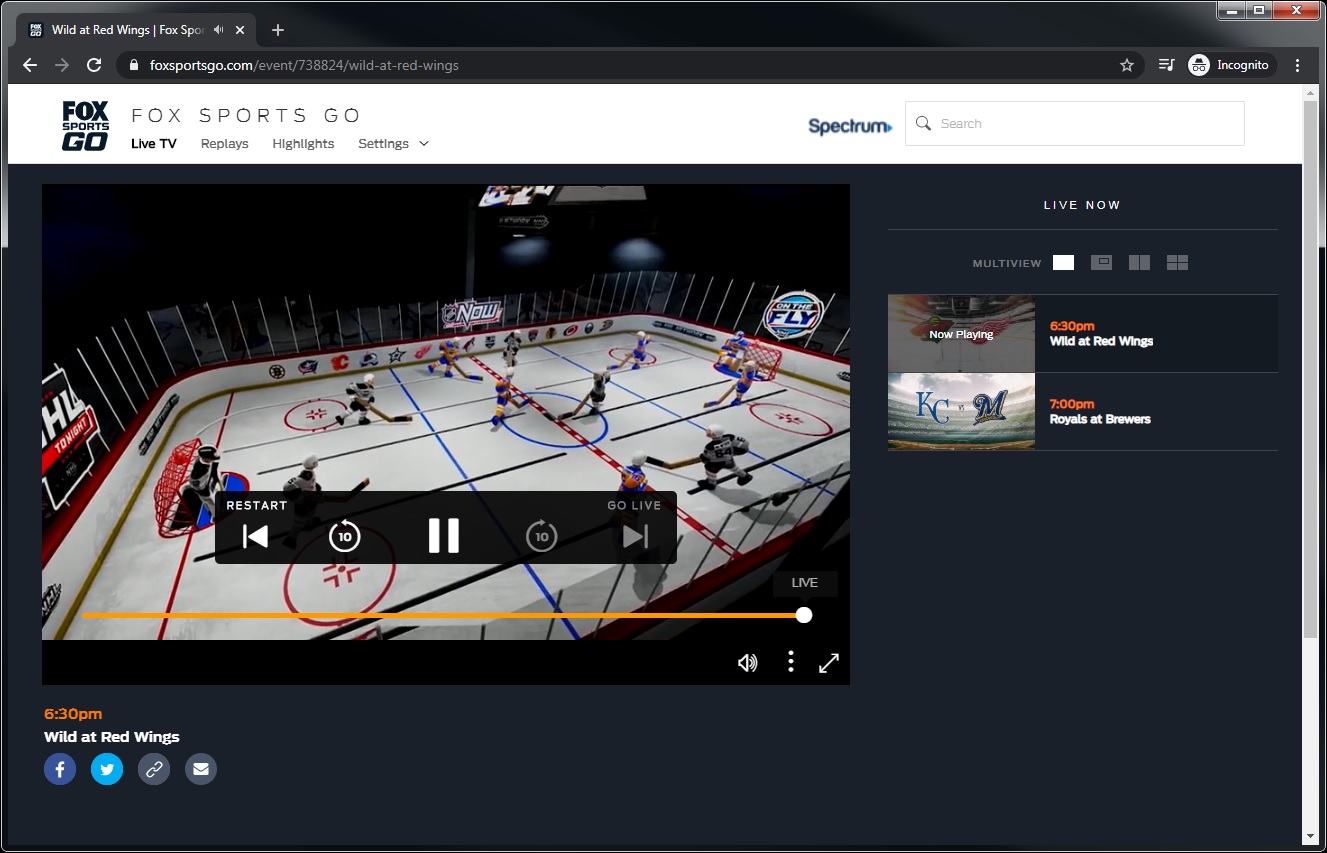Image resolution: width=1327 pixels, height=853 pixels.
Task: Share the event on Twitter
Action: point(107,769)
